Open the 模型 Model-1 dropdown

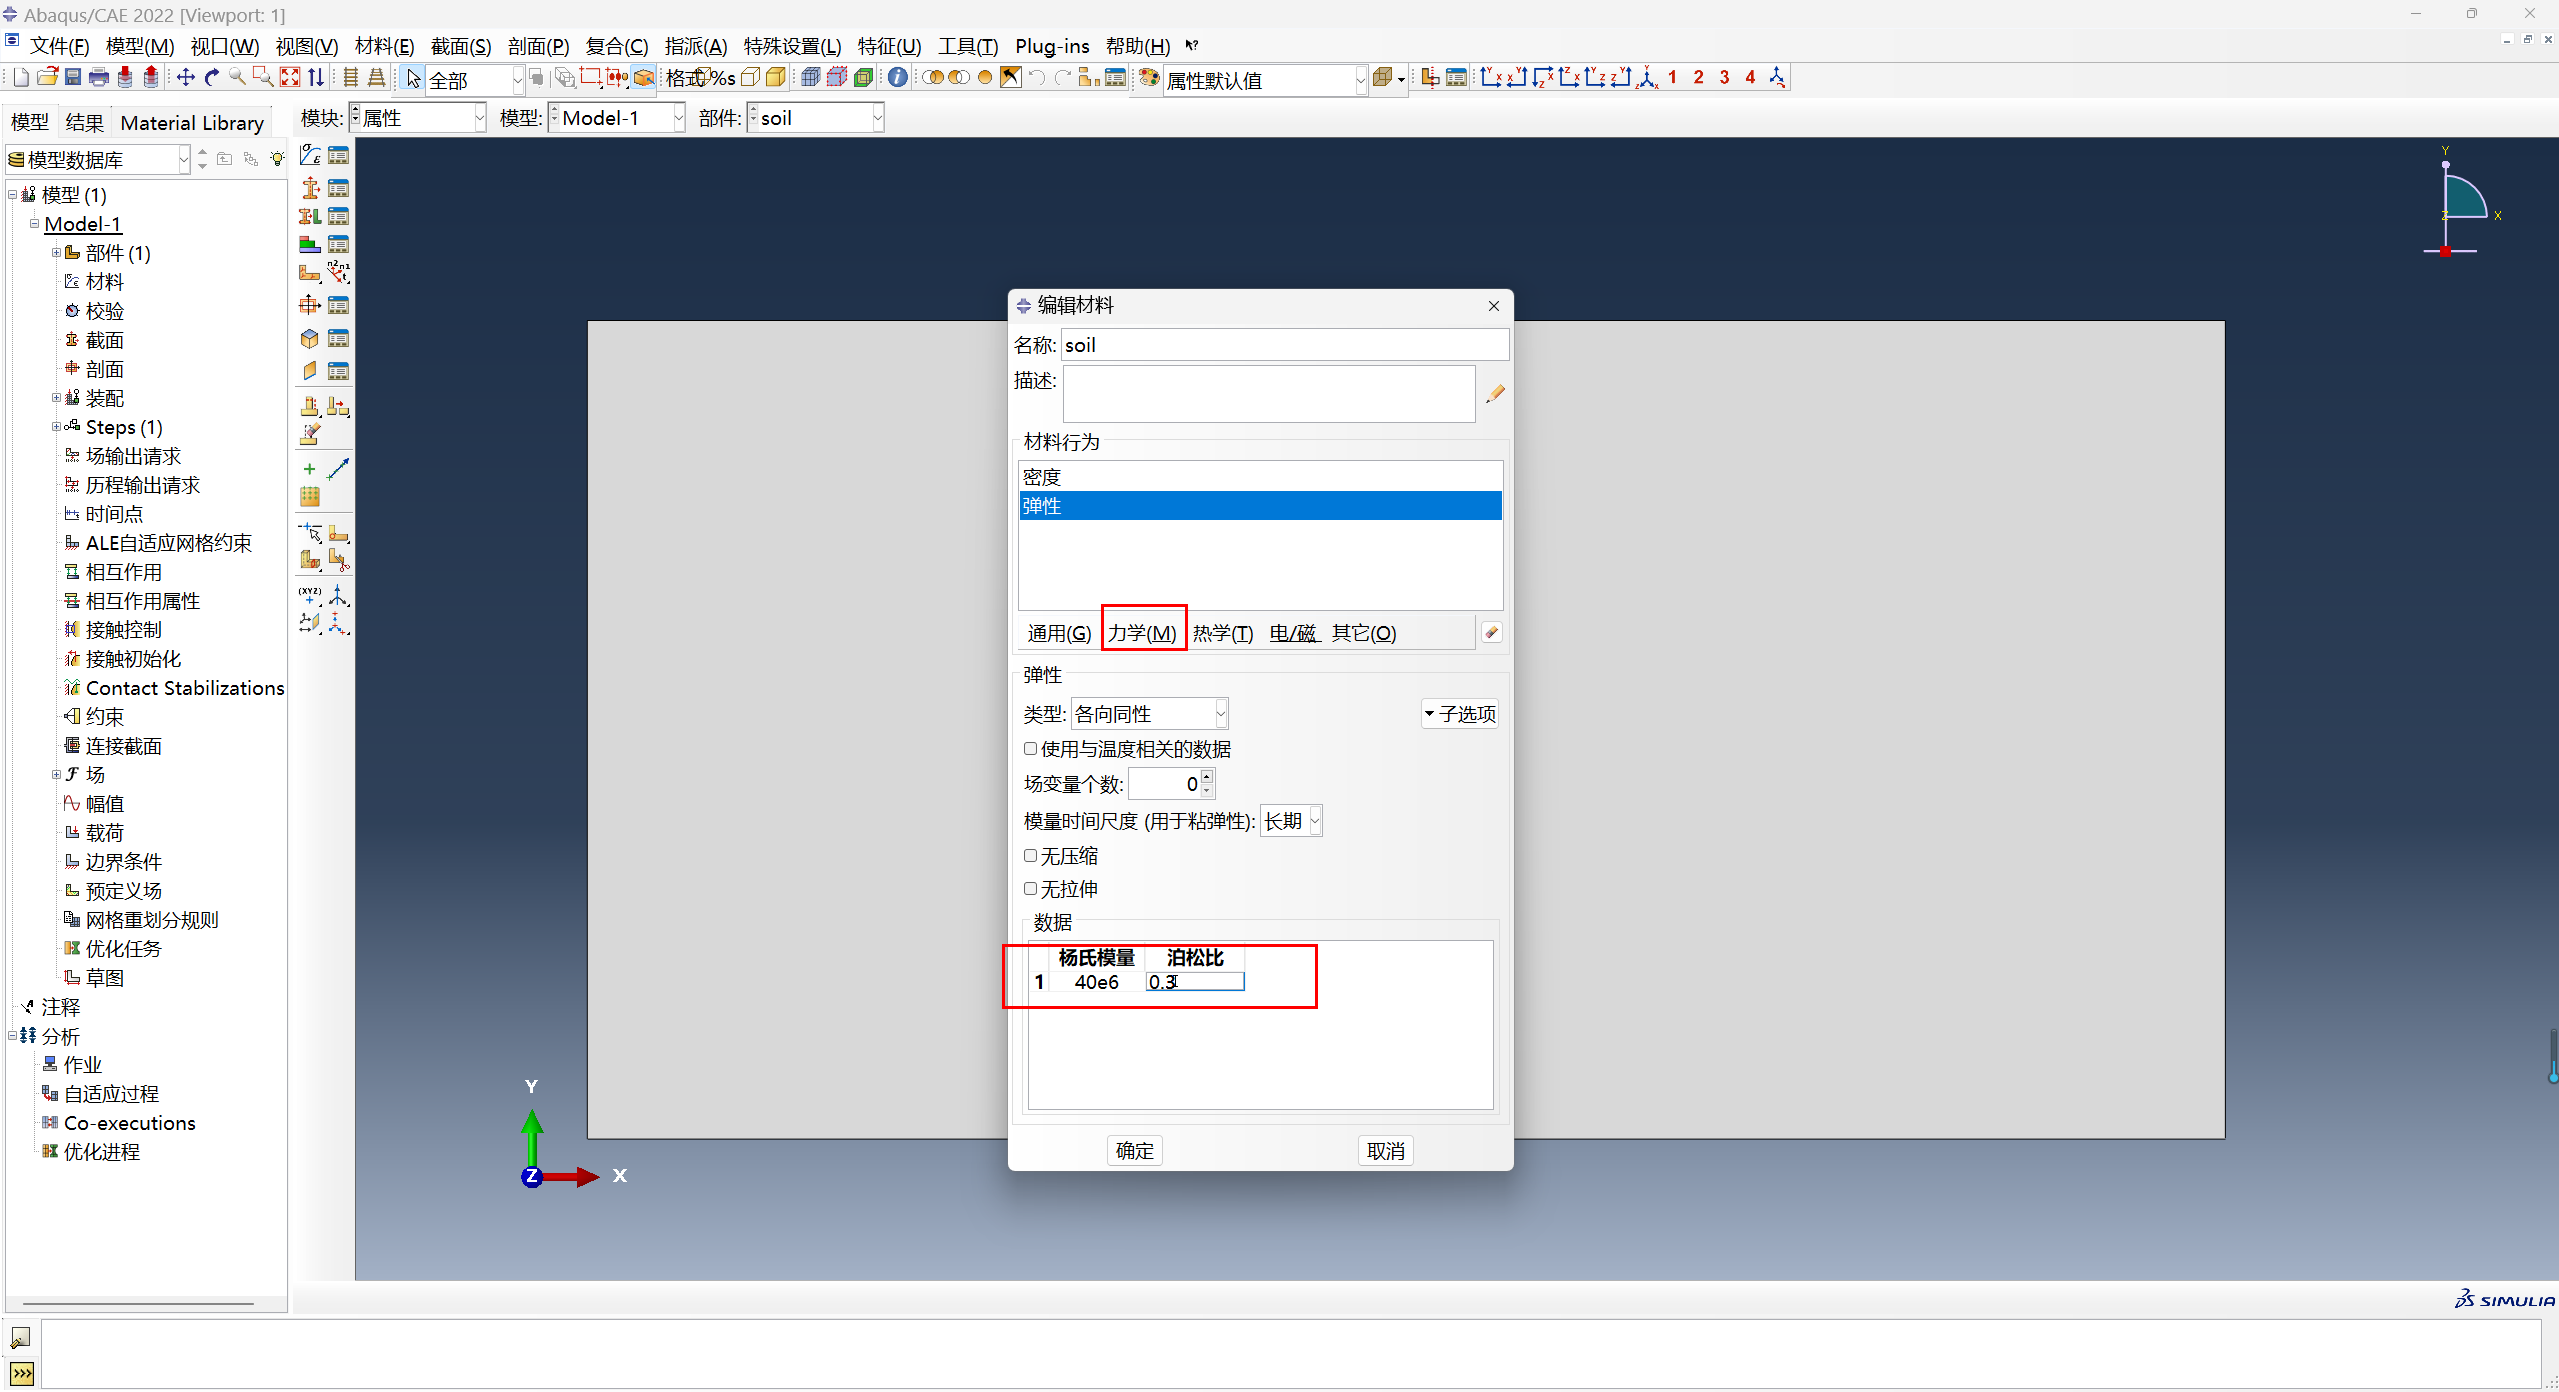pos(617,118)
